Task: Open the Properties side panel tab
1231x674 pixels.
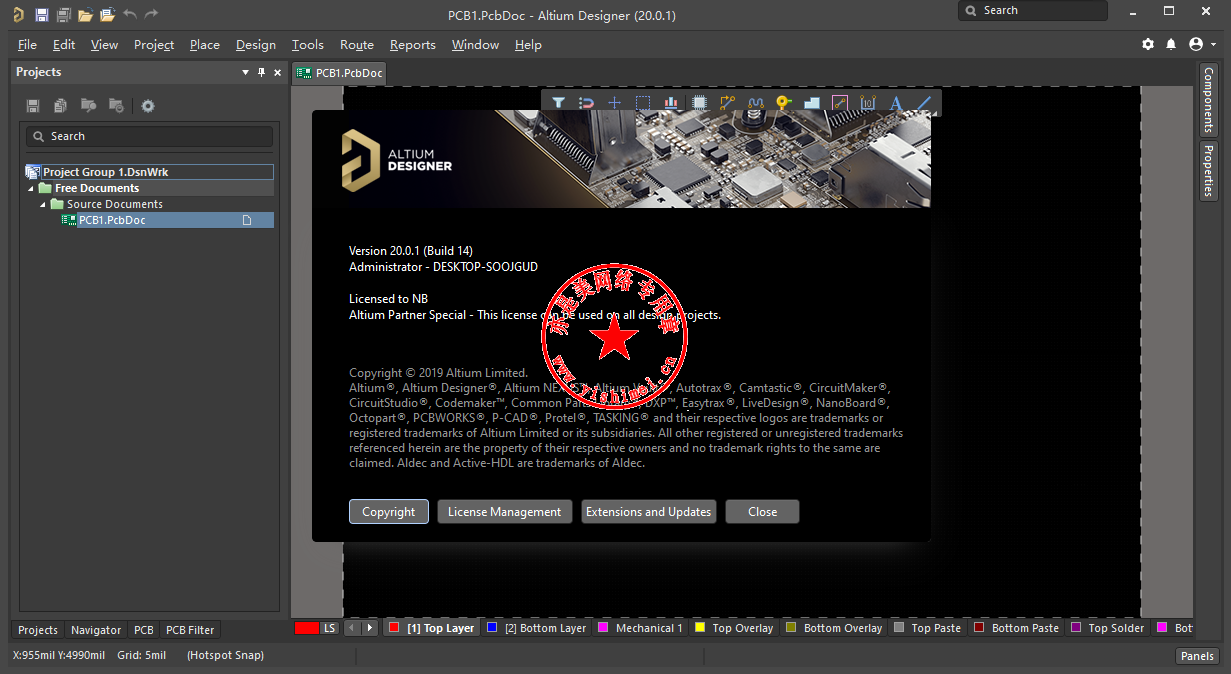Action: (x=1209, y=171)
